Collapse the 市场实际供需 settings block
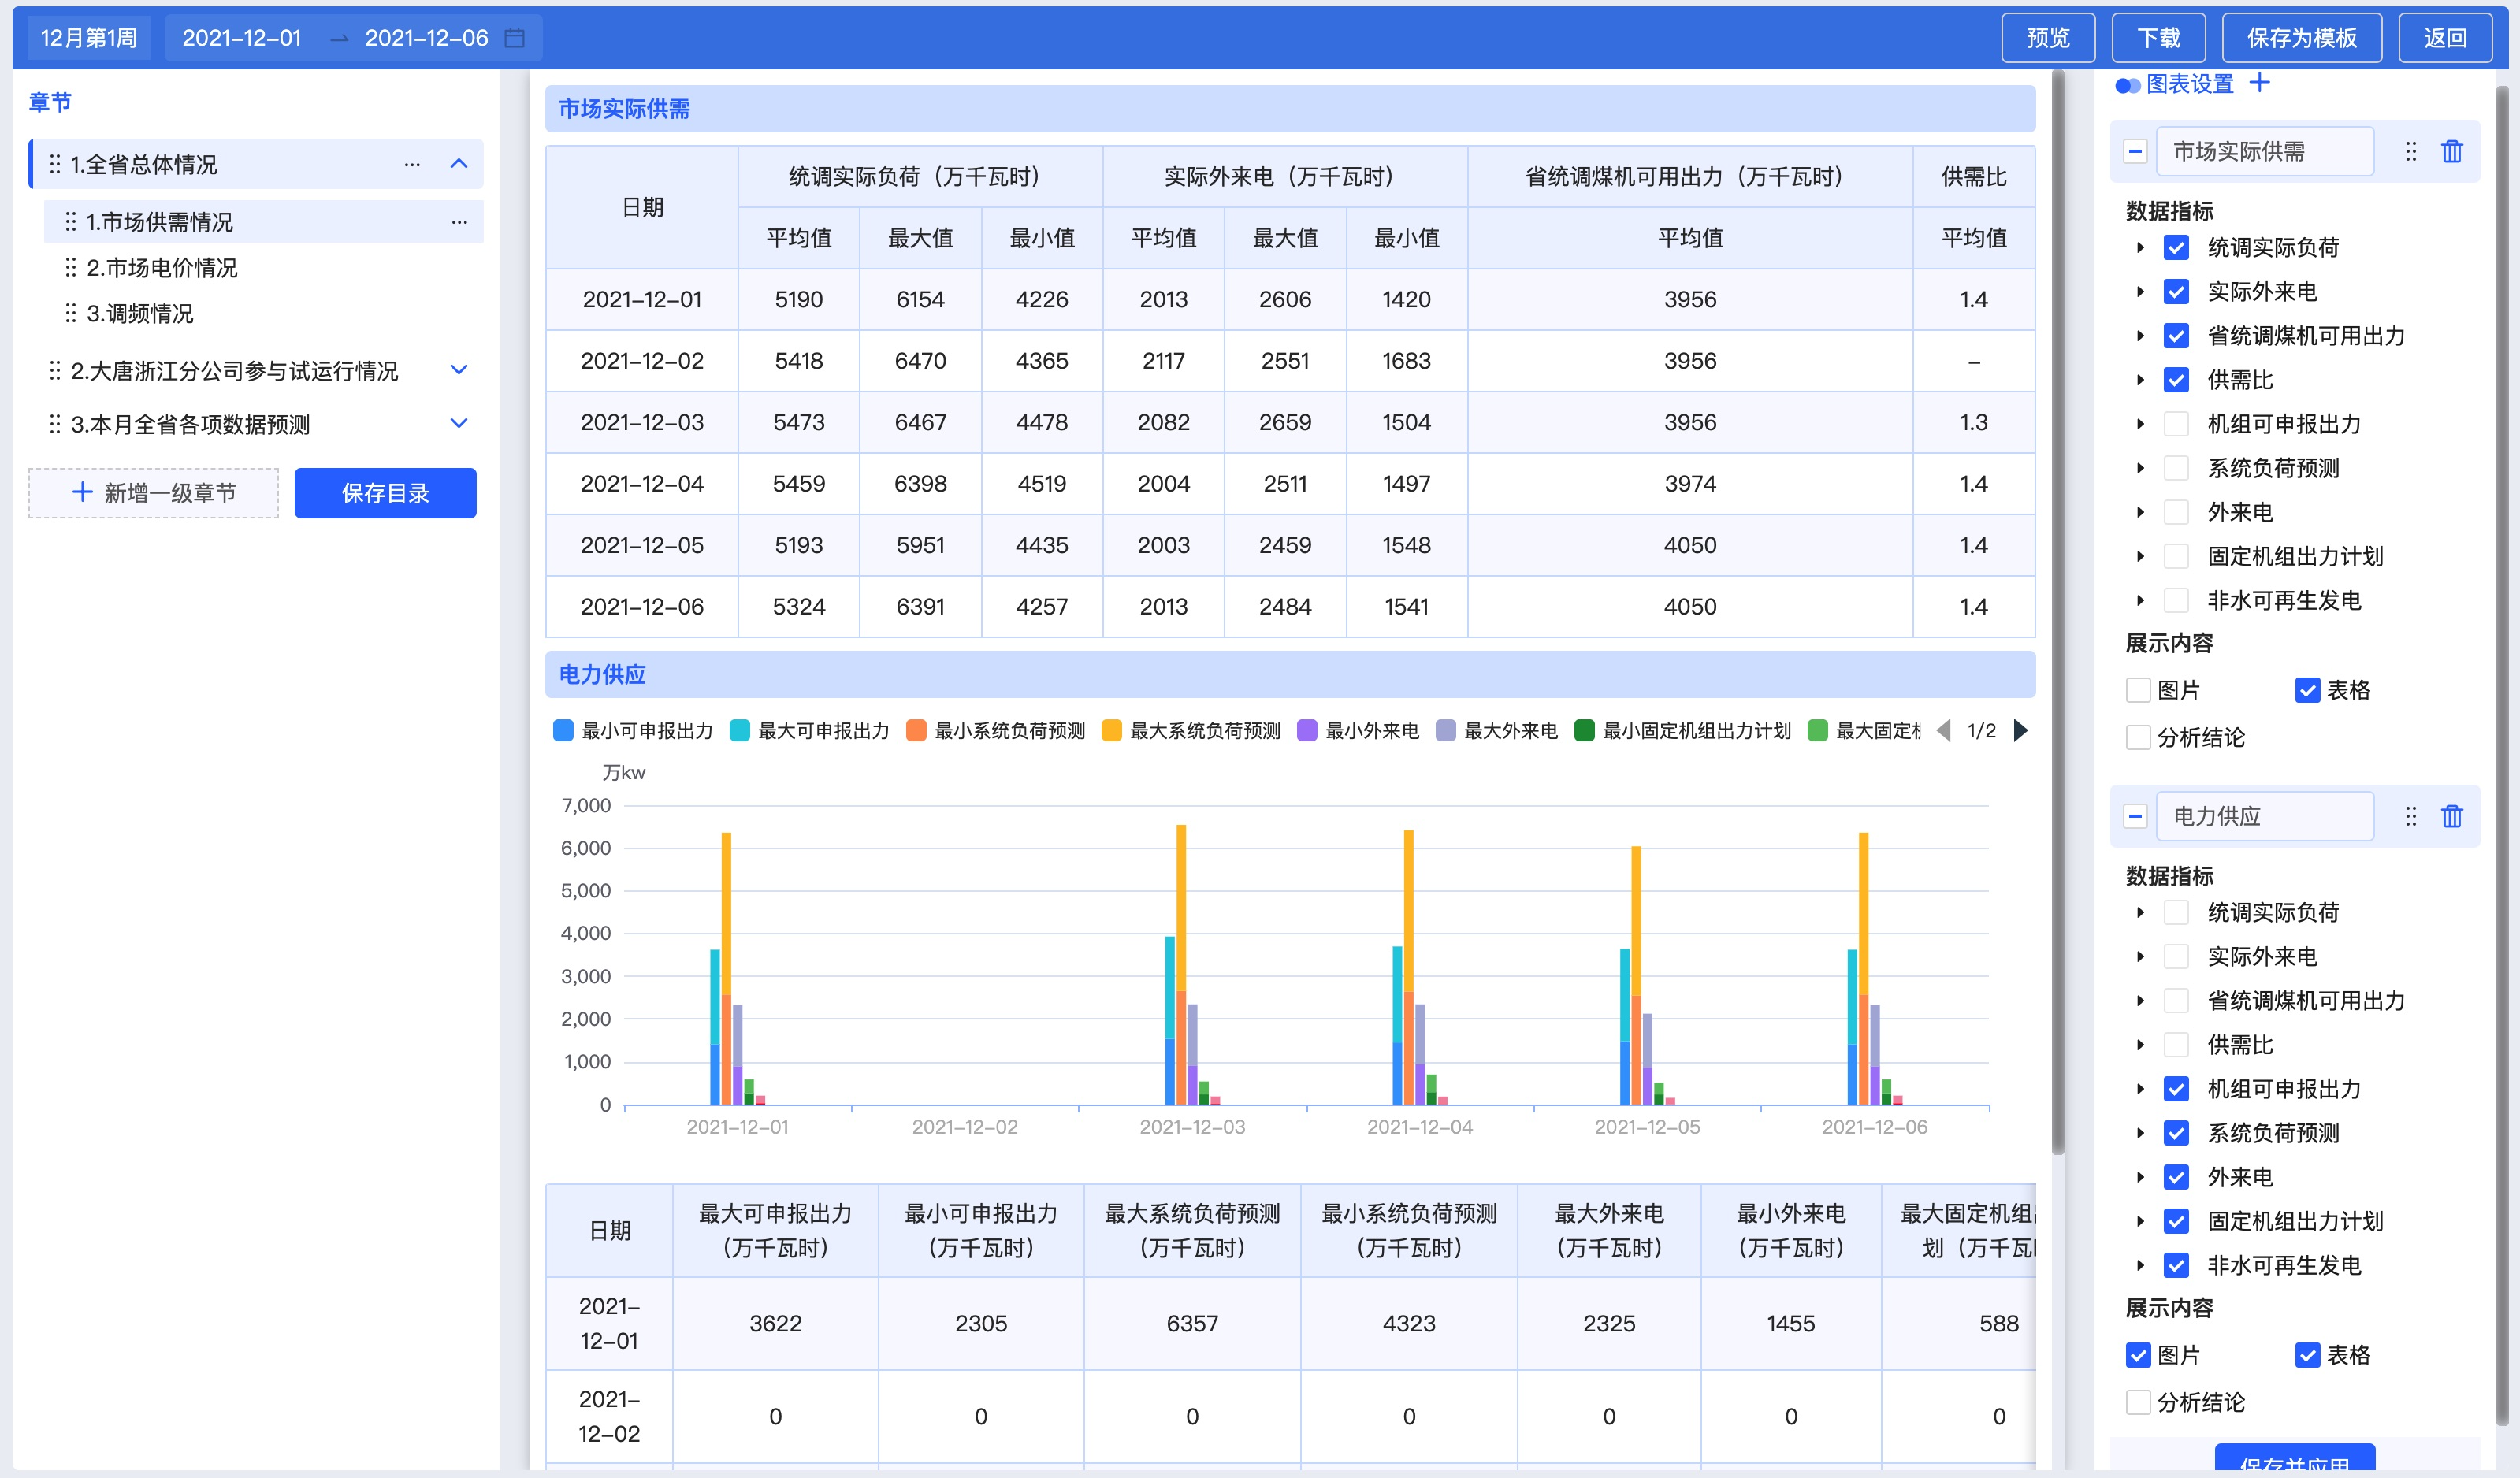Image resolution: width=2520 pixels, height=1478 pixels. pyautogui.click(x=2135, y=151)
